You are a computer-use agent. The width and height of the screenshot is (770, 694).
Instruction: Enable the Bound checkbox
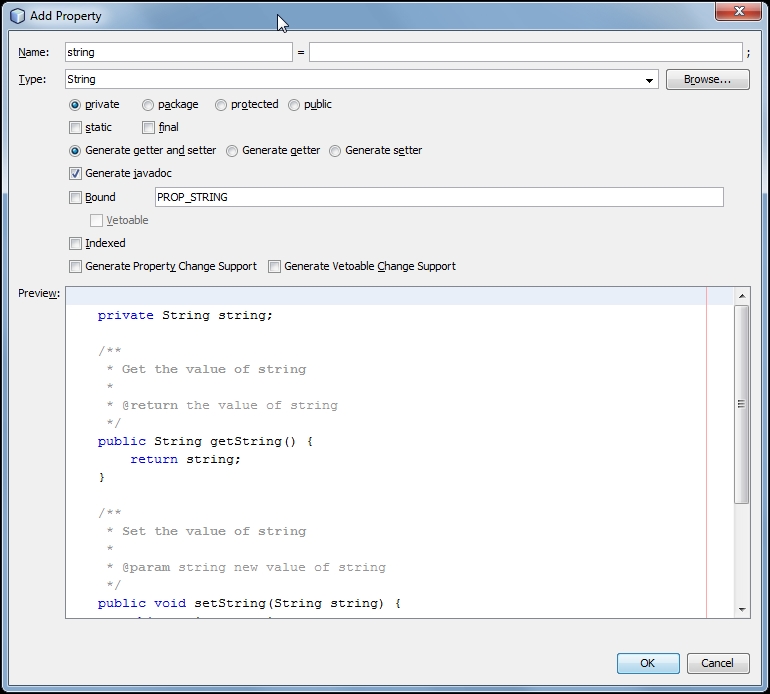75,197
